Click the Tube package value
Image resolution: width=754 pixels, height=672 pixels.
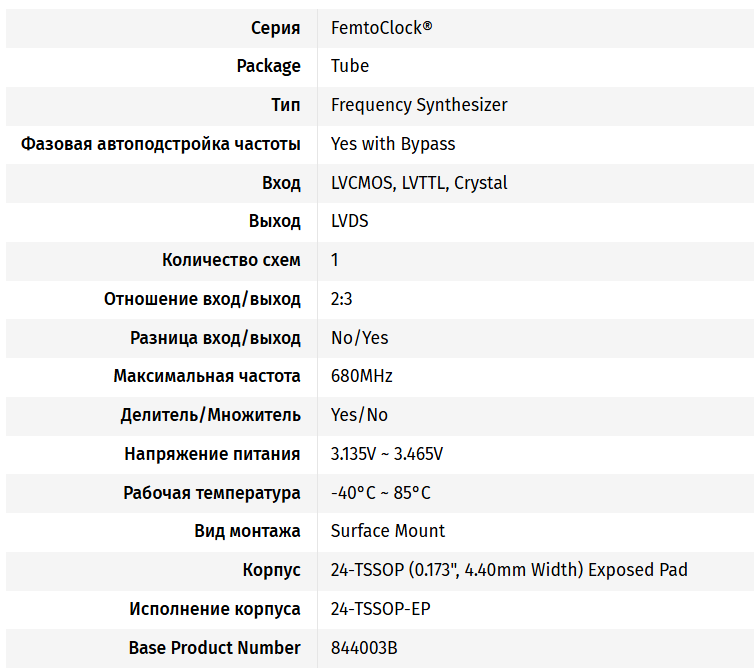coord(350,66)
